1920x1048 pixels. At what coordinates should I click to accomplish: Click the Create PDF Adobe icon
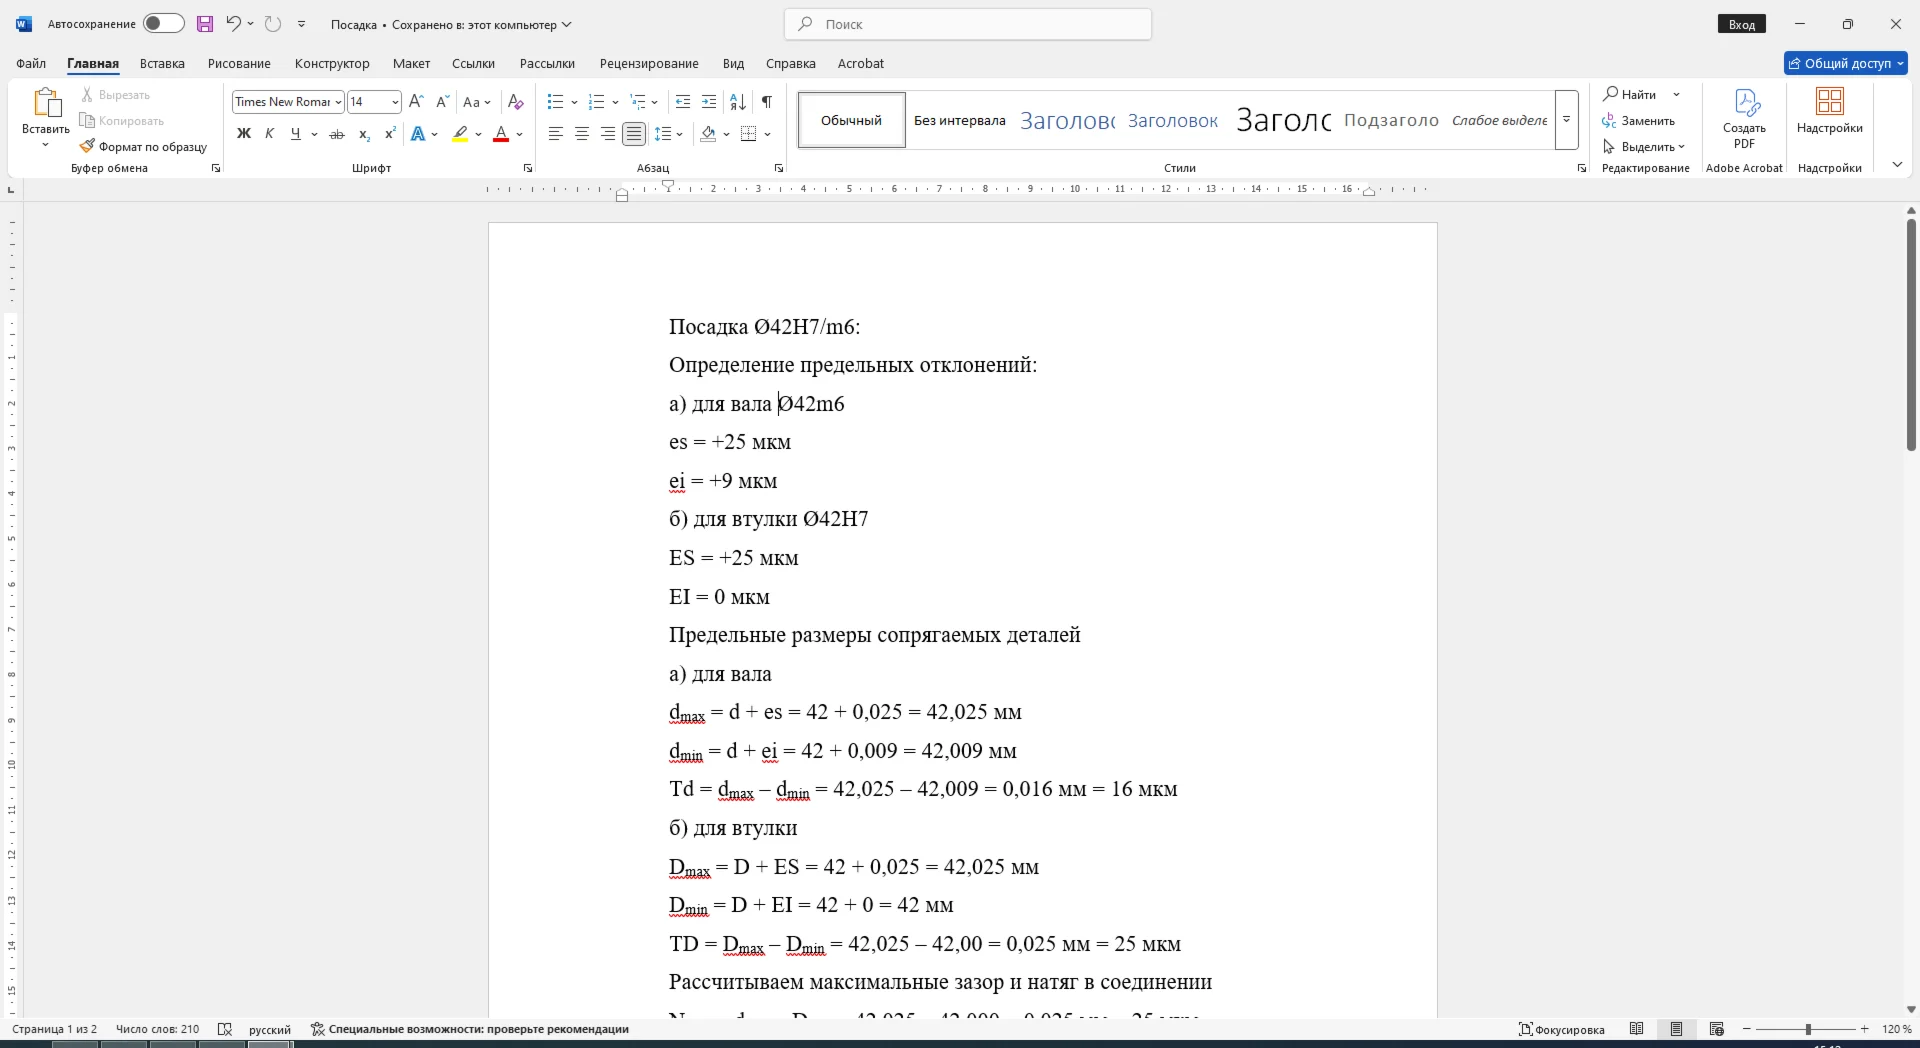(x=1744, y=118)
